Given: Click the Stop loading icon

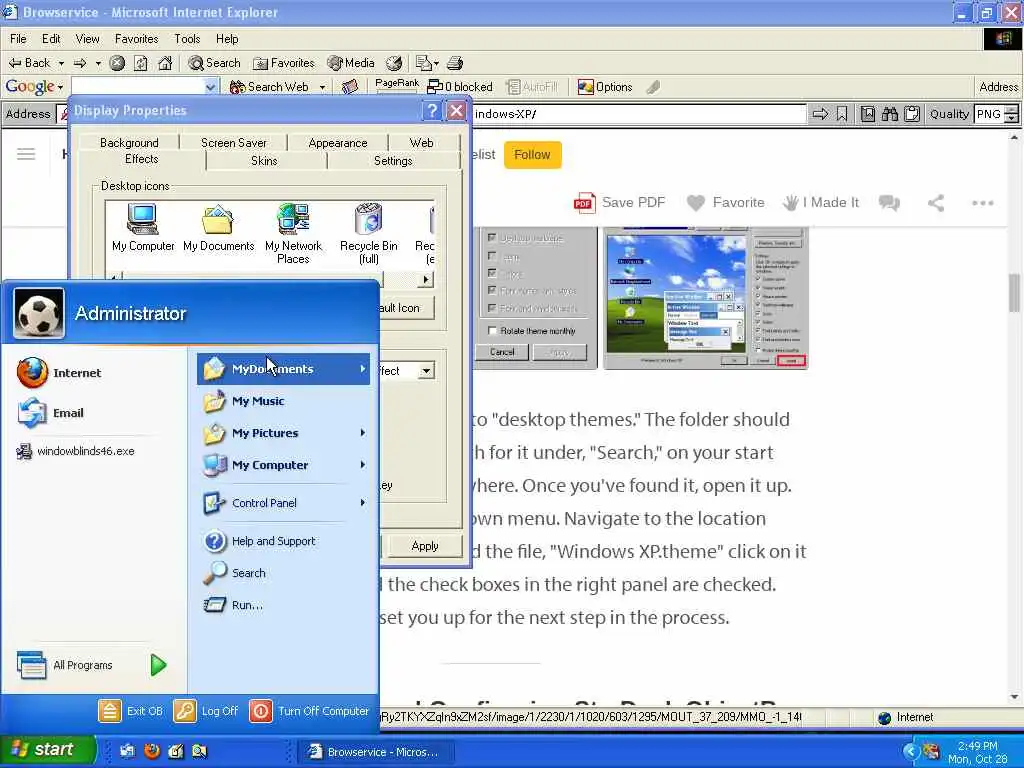Looking at the screenshot, I should (117, 63).
